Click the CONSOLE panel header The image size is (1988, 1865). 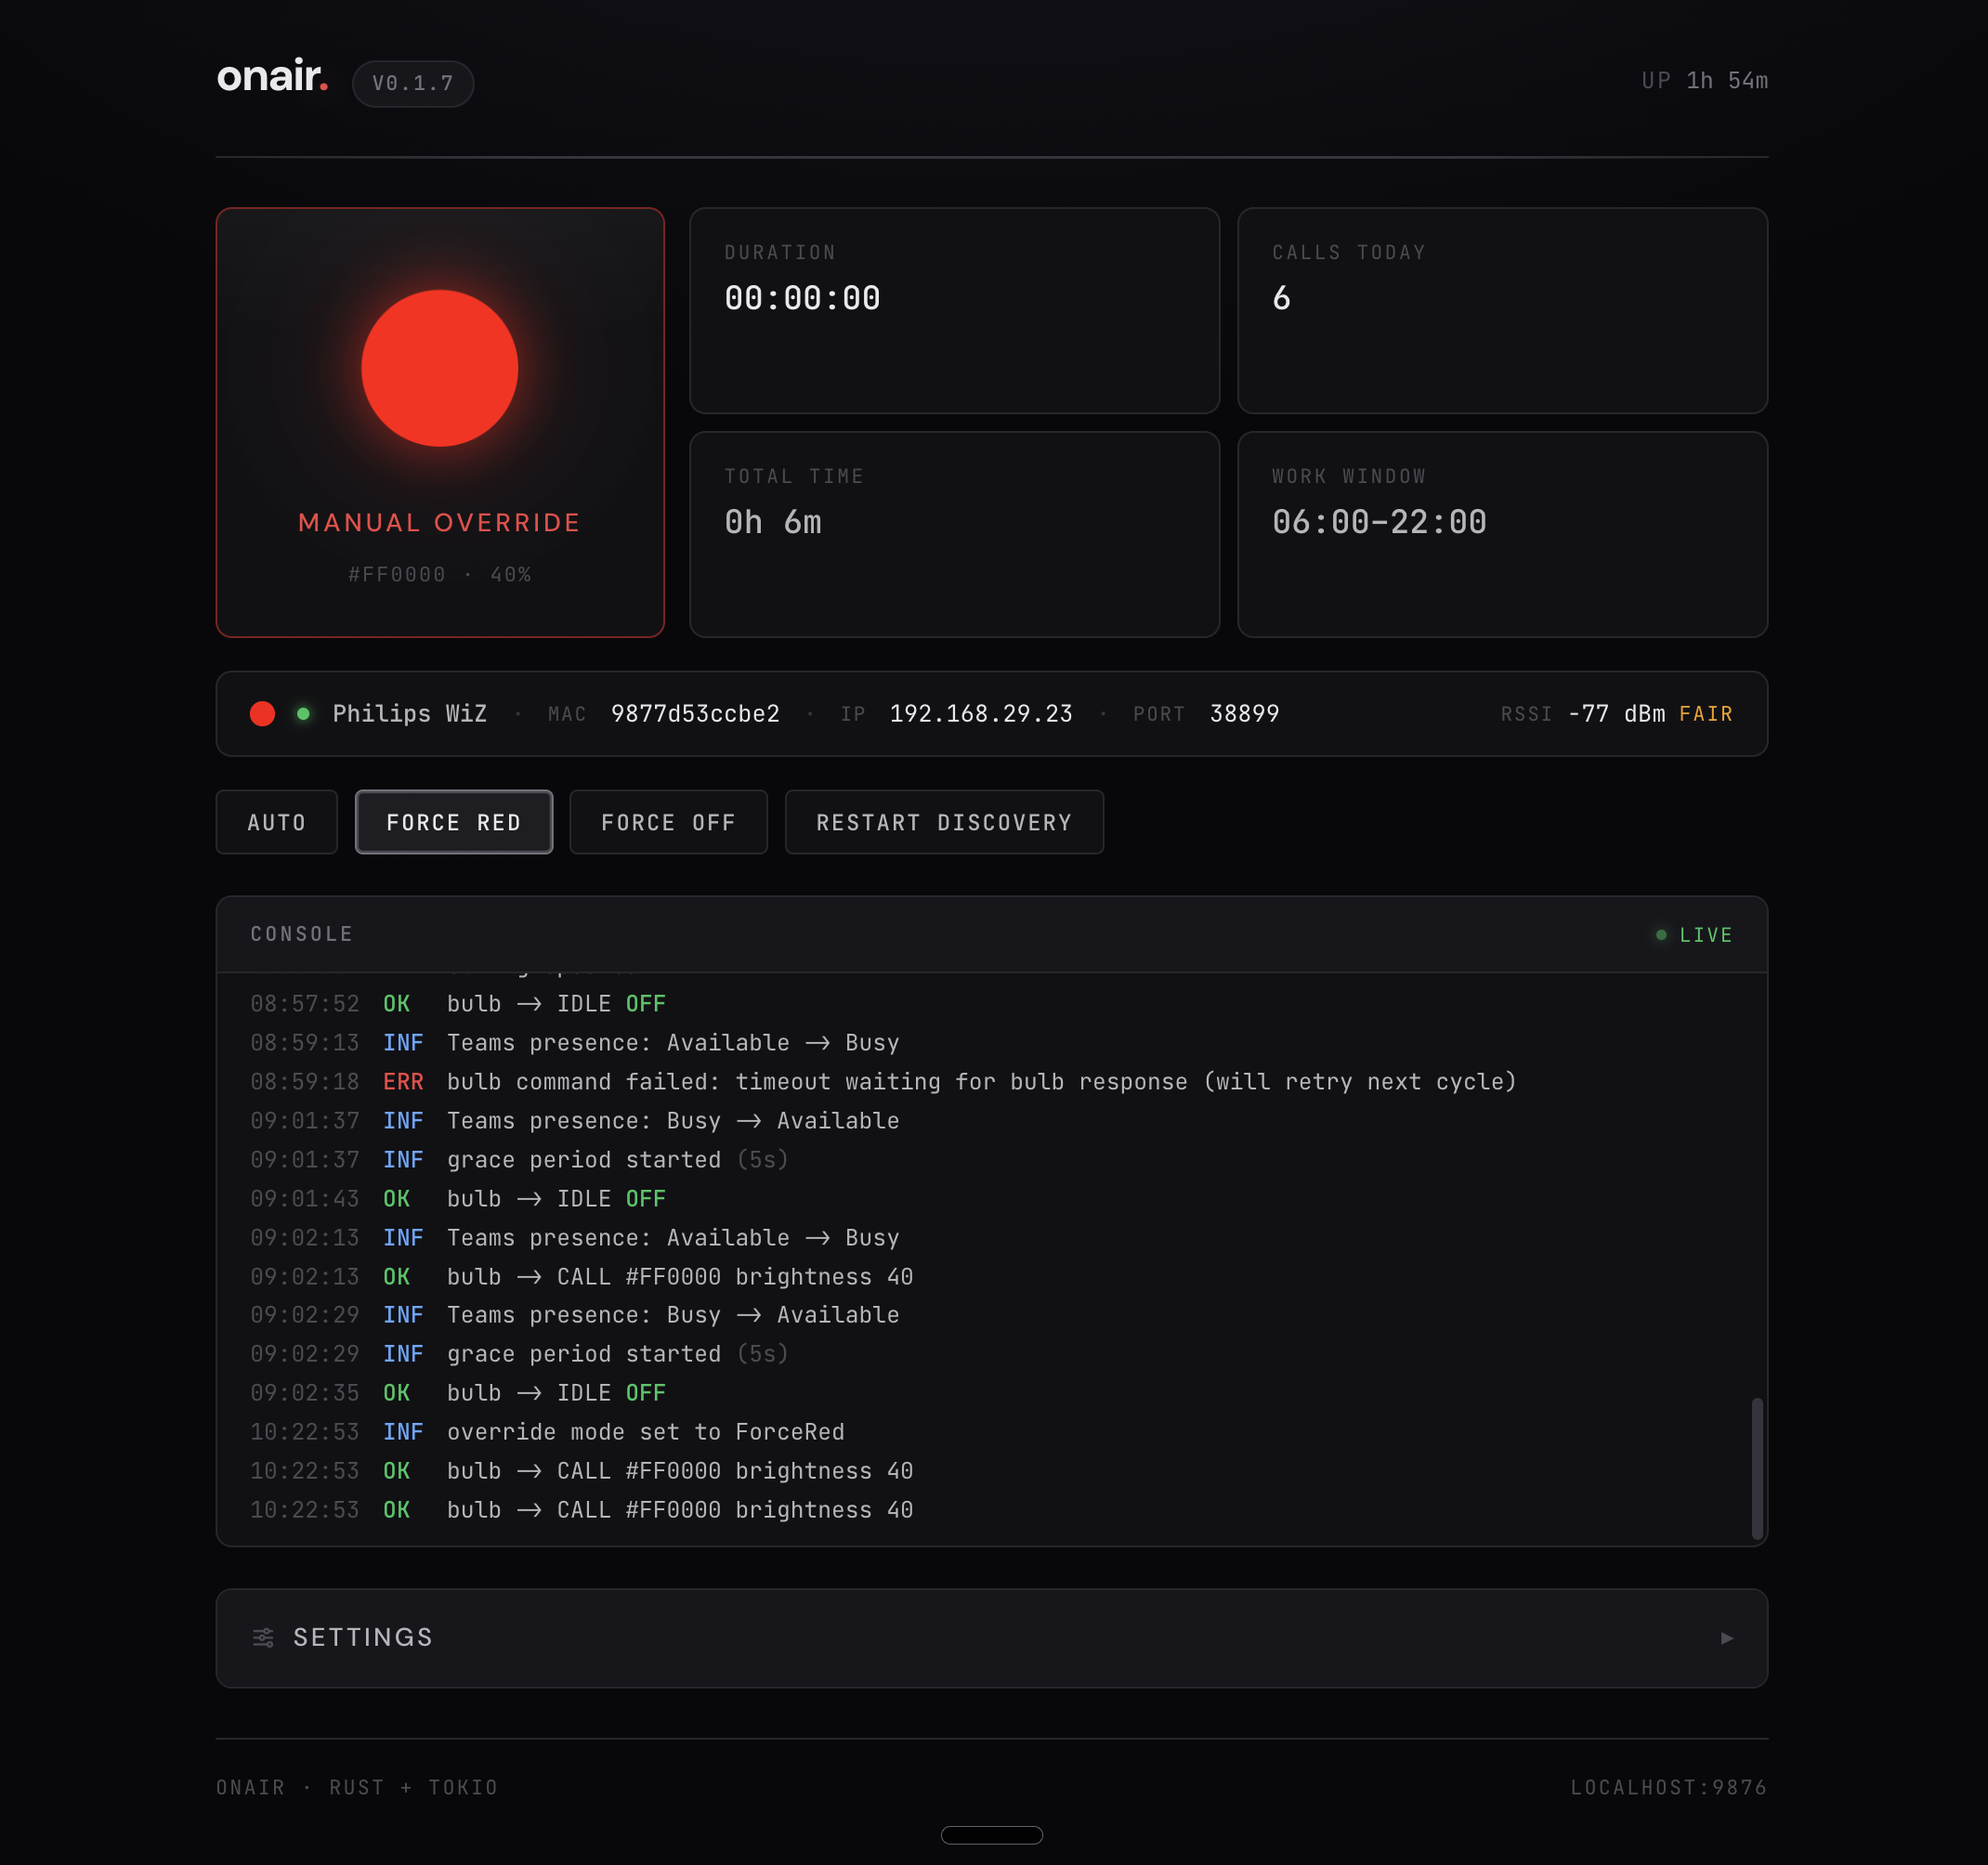click(301, 934)
